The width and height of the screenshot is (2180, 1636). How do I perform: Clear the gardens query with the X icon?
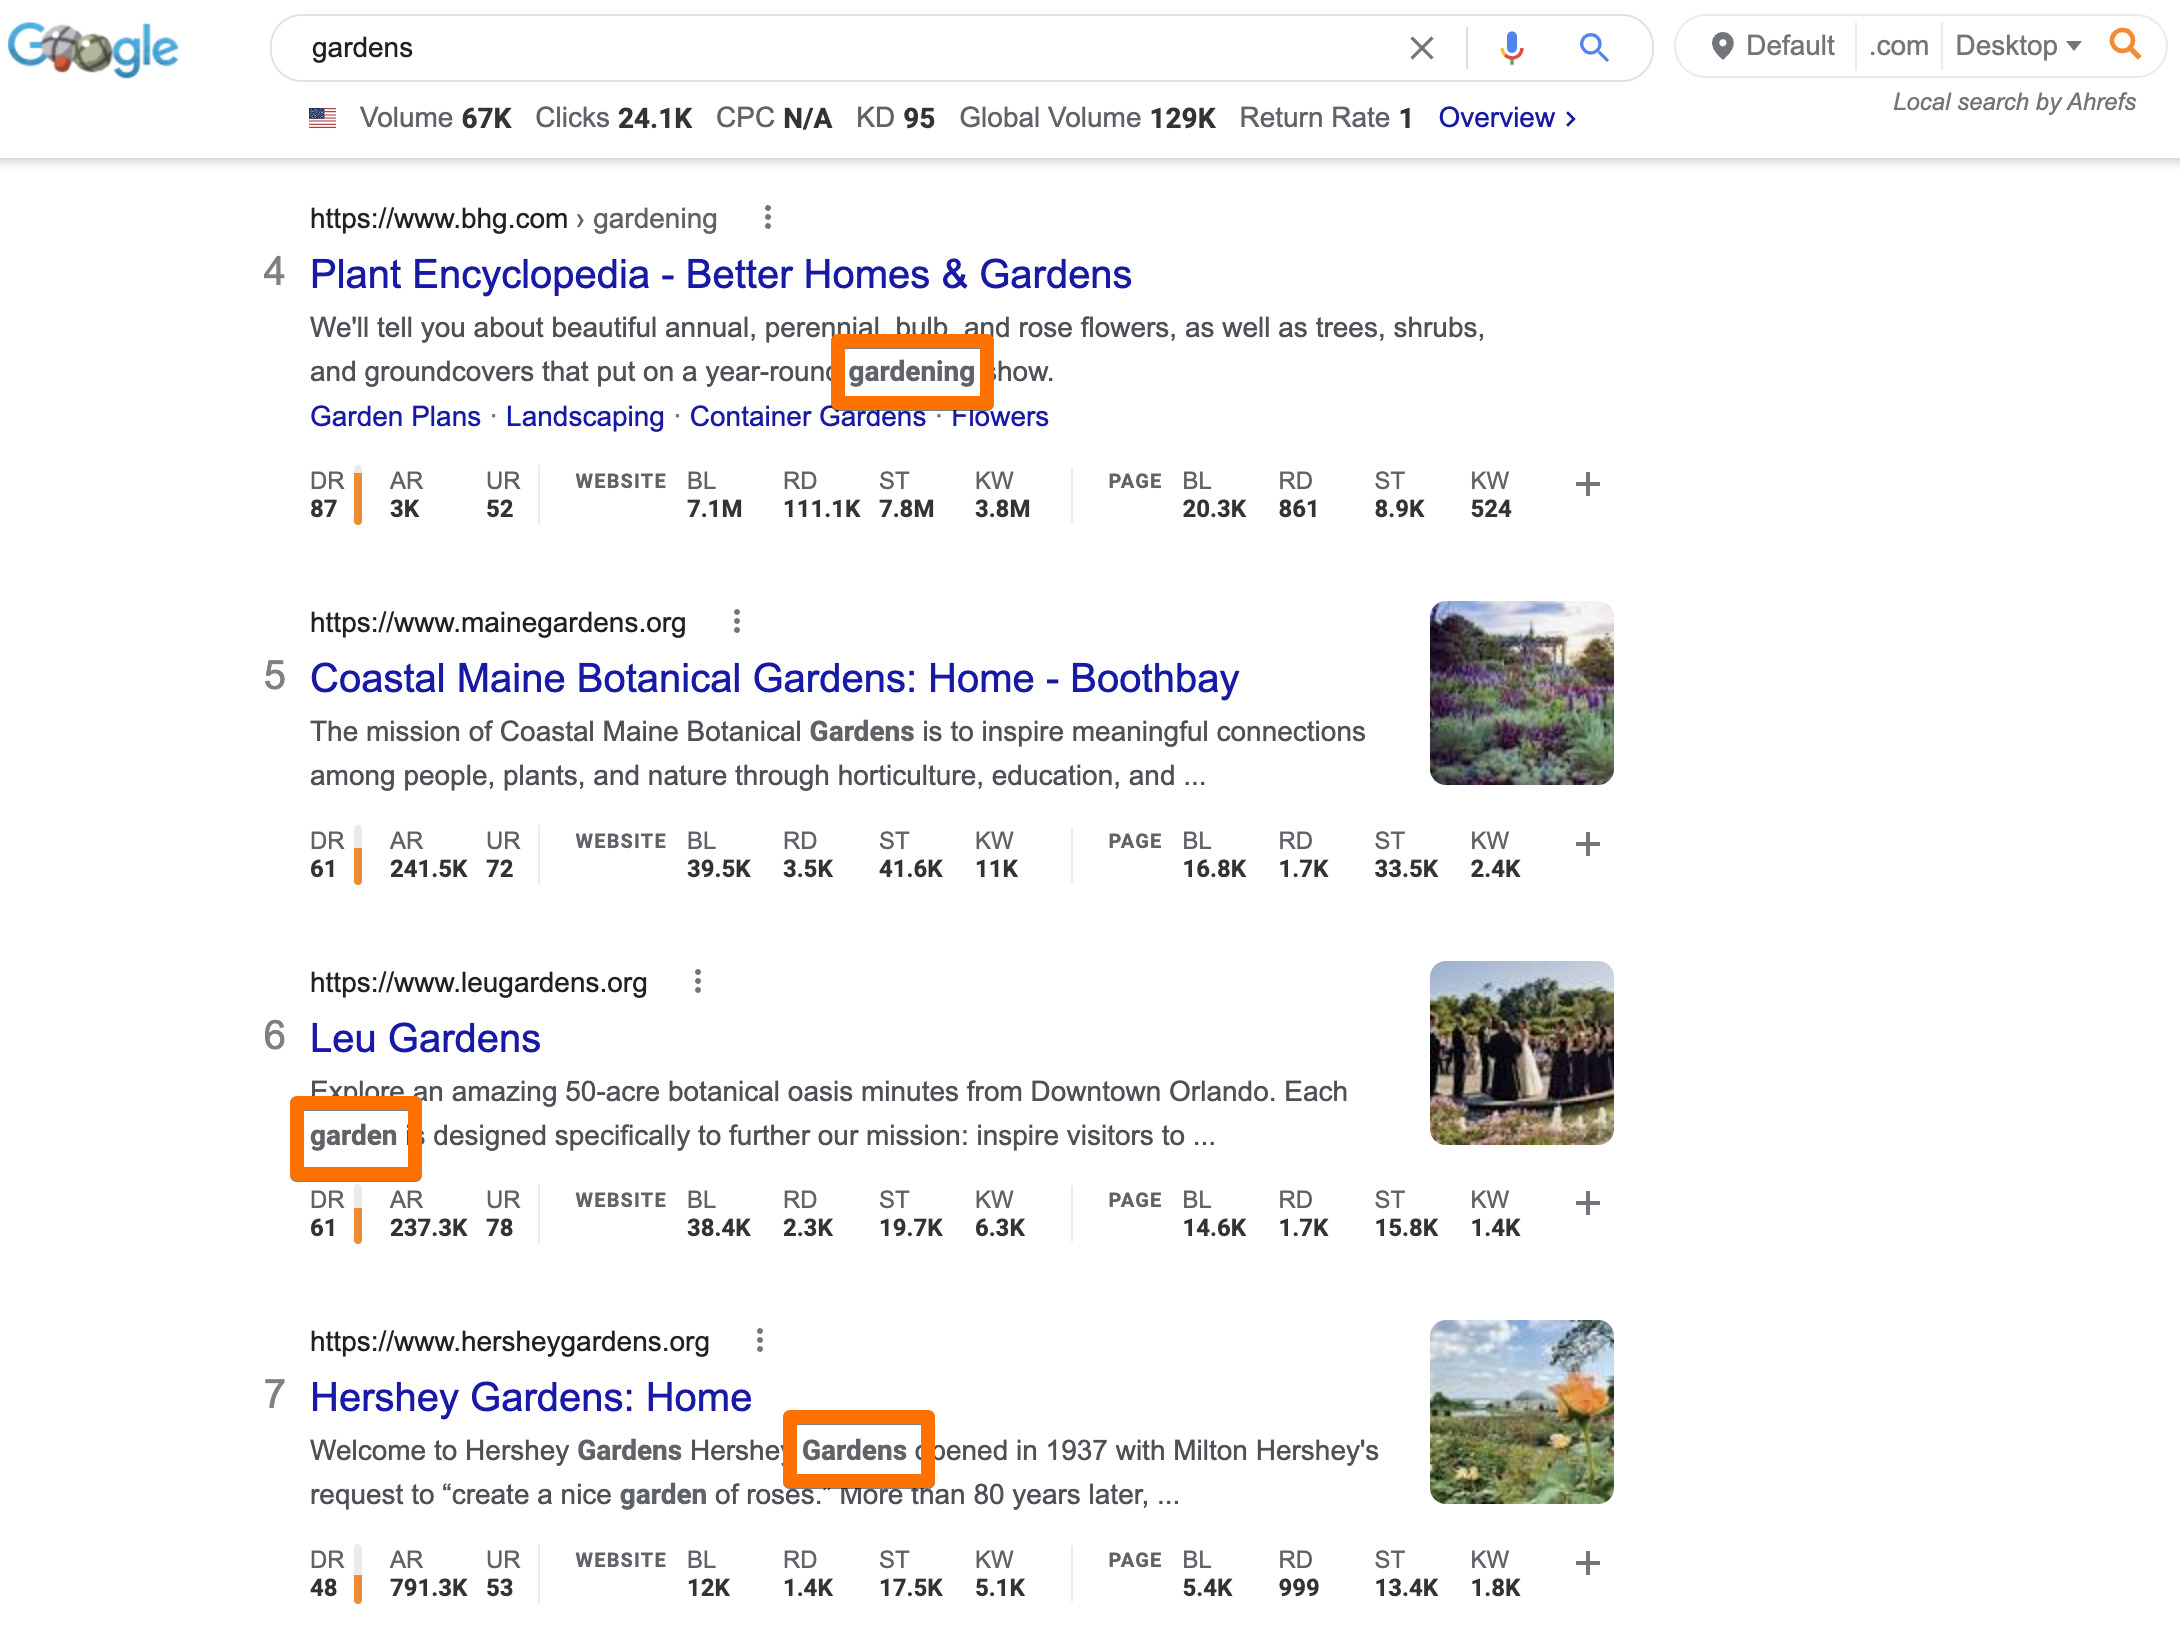[x=1421, y=47]
